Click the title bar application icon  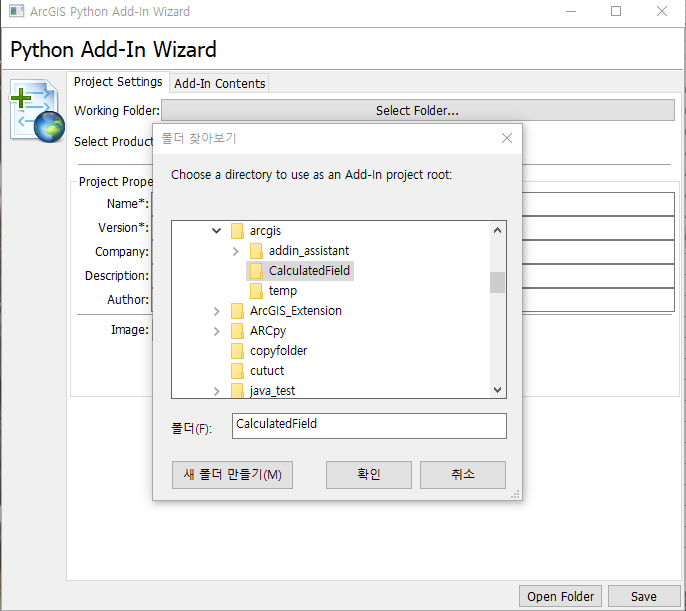coord(17,11)
